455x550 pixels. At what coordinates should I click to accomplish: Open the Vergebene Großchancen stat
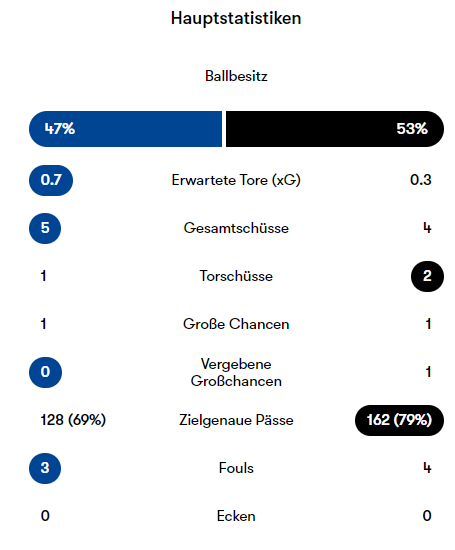(x=236, y=373)
